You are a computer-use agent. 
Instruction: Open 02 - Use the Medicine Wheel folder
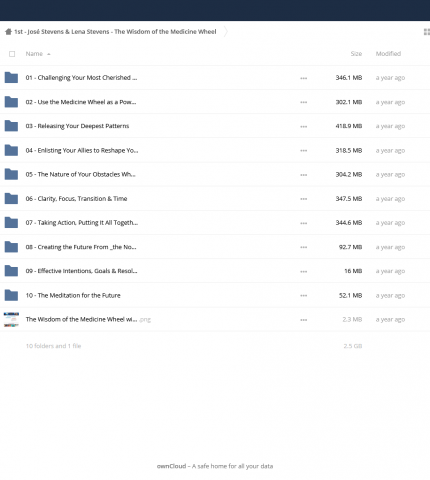click(x=81, y=102)
